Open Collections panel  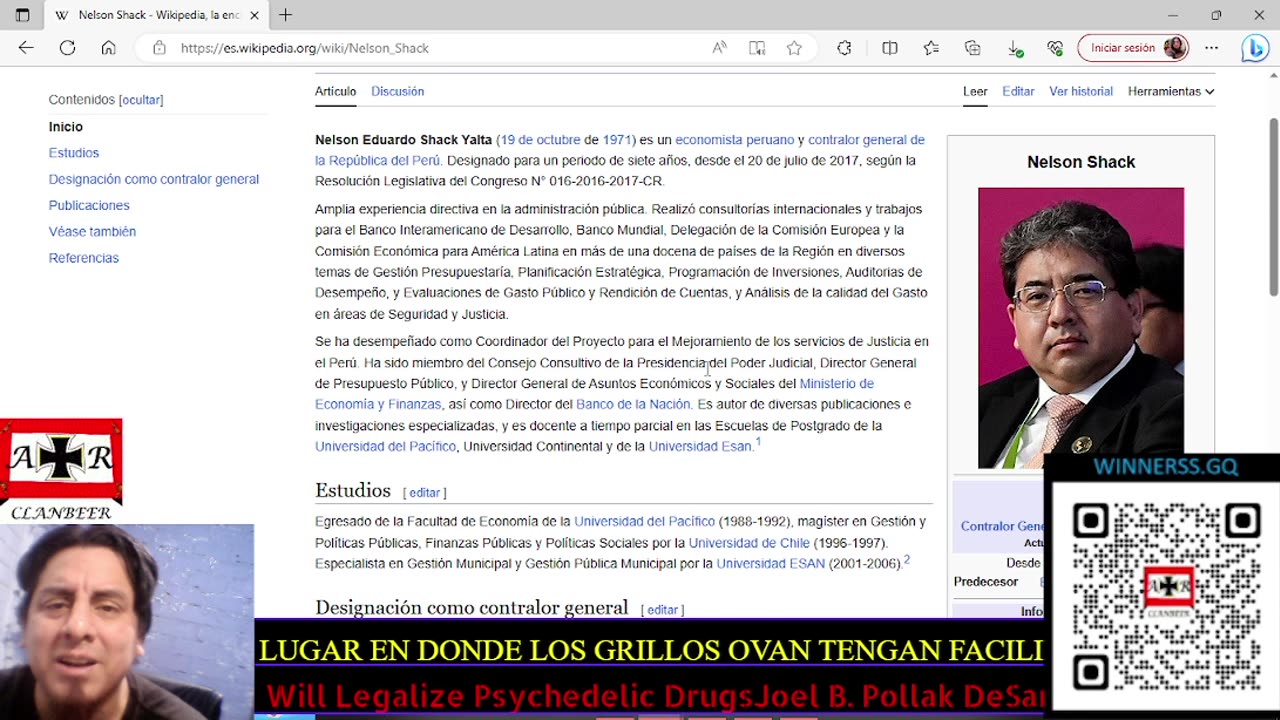[972, 48]
